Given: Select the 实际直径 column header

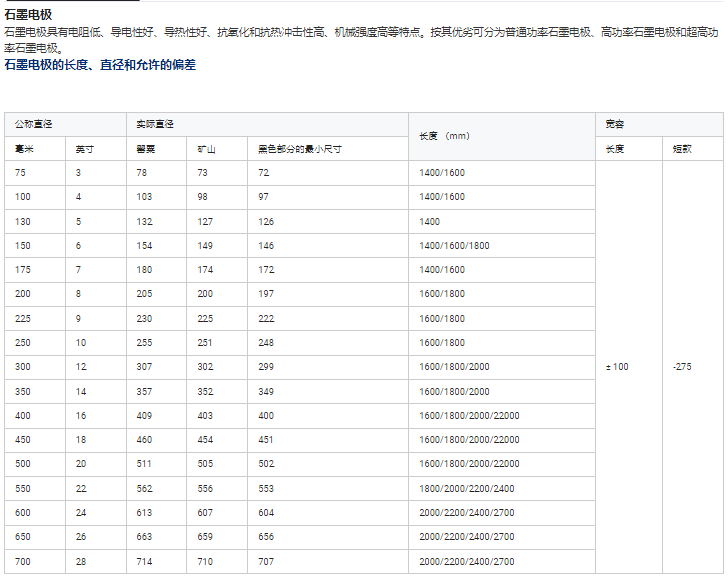Looking at the screenshot, I should click(x=155, y=124).
